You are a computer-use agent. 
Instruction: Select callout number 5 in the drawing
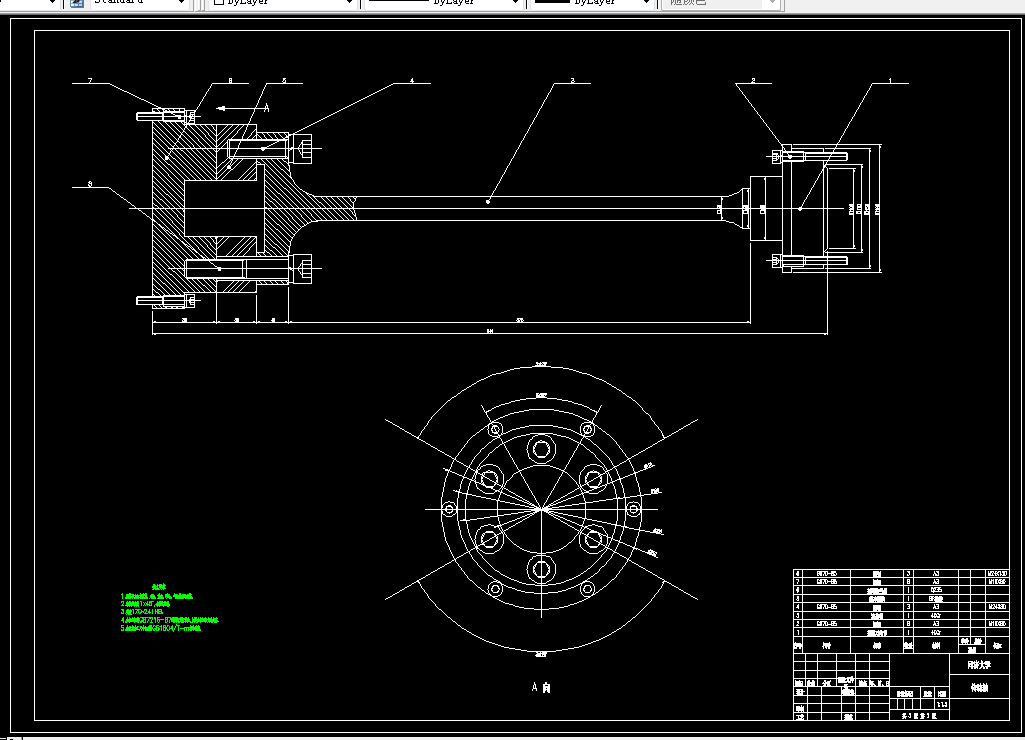284,80
